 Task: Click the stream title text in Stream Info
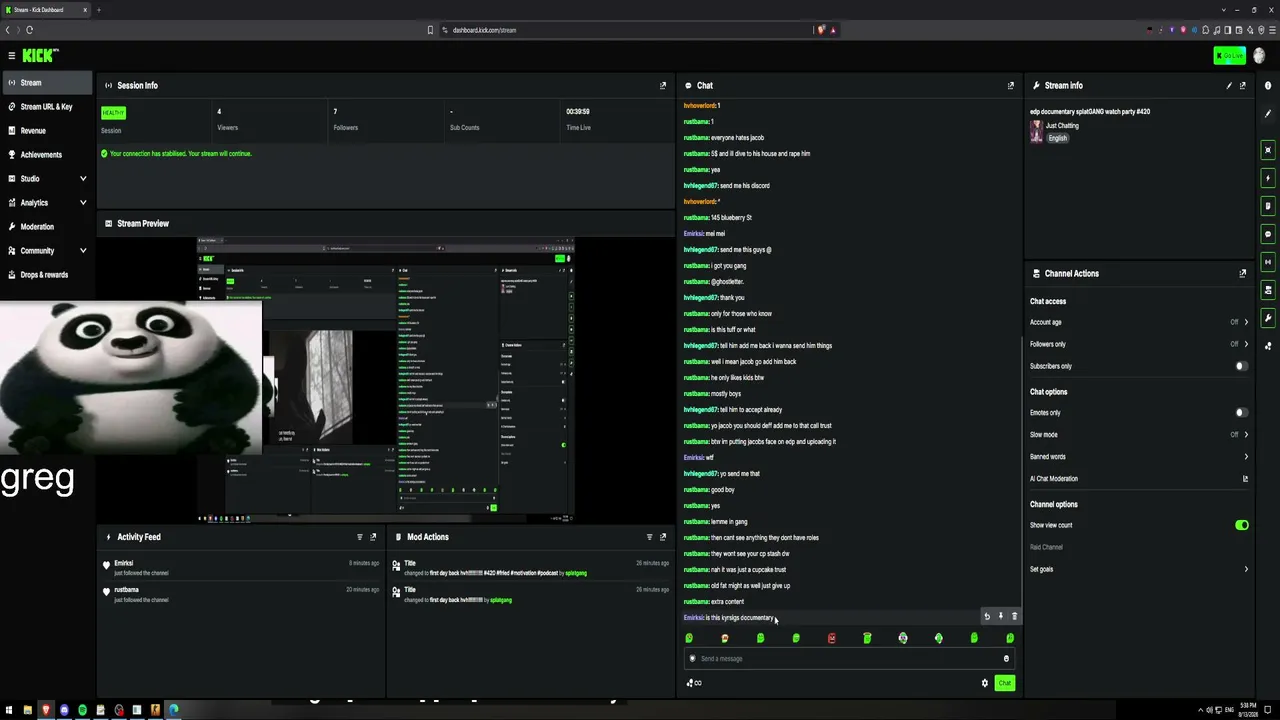[1090, 112]
